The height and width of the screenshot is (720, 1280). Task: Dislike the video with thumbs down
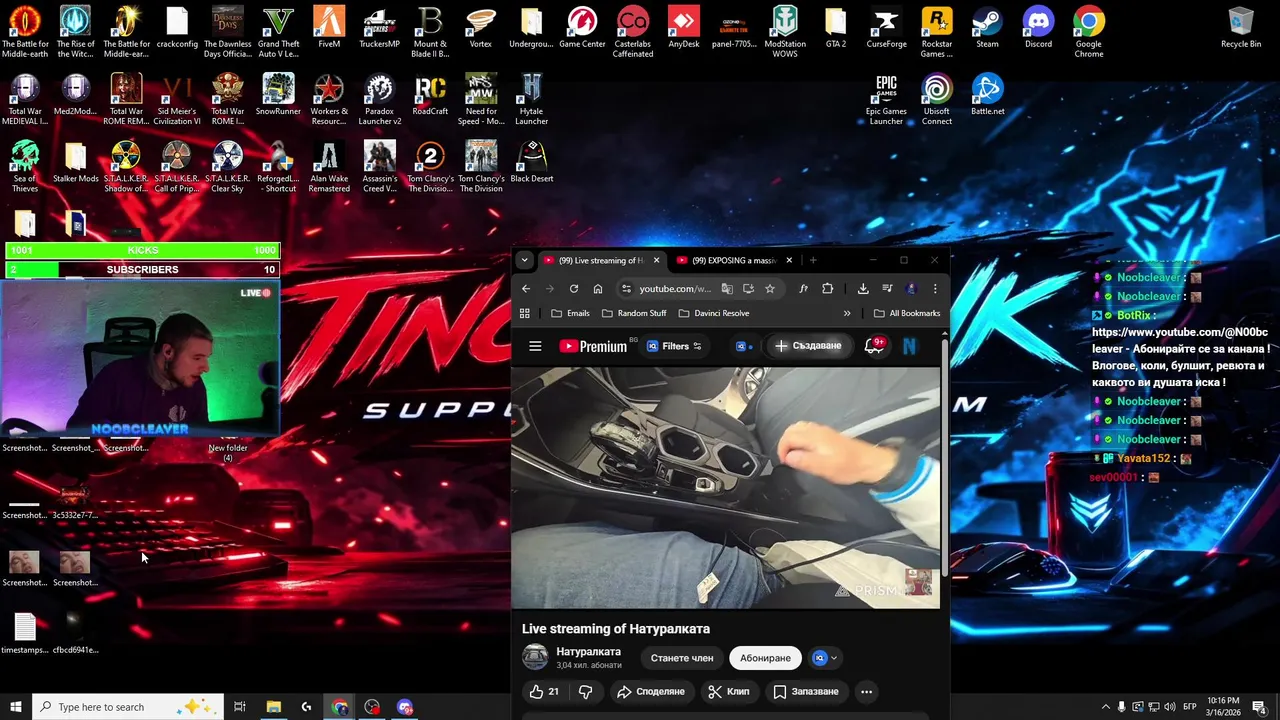pyautogui.click(x=586, y=692)
